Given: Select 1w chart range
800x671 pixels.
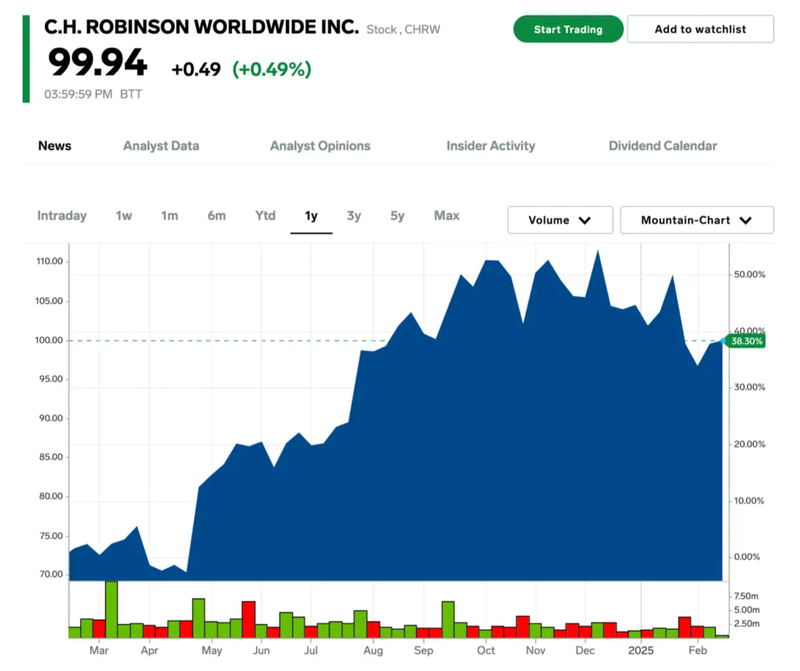Looking at the screenshot, I should (123, 216).
